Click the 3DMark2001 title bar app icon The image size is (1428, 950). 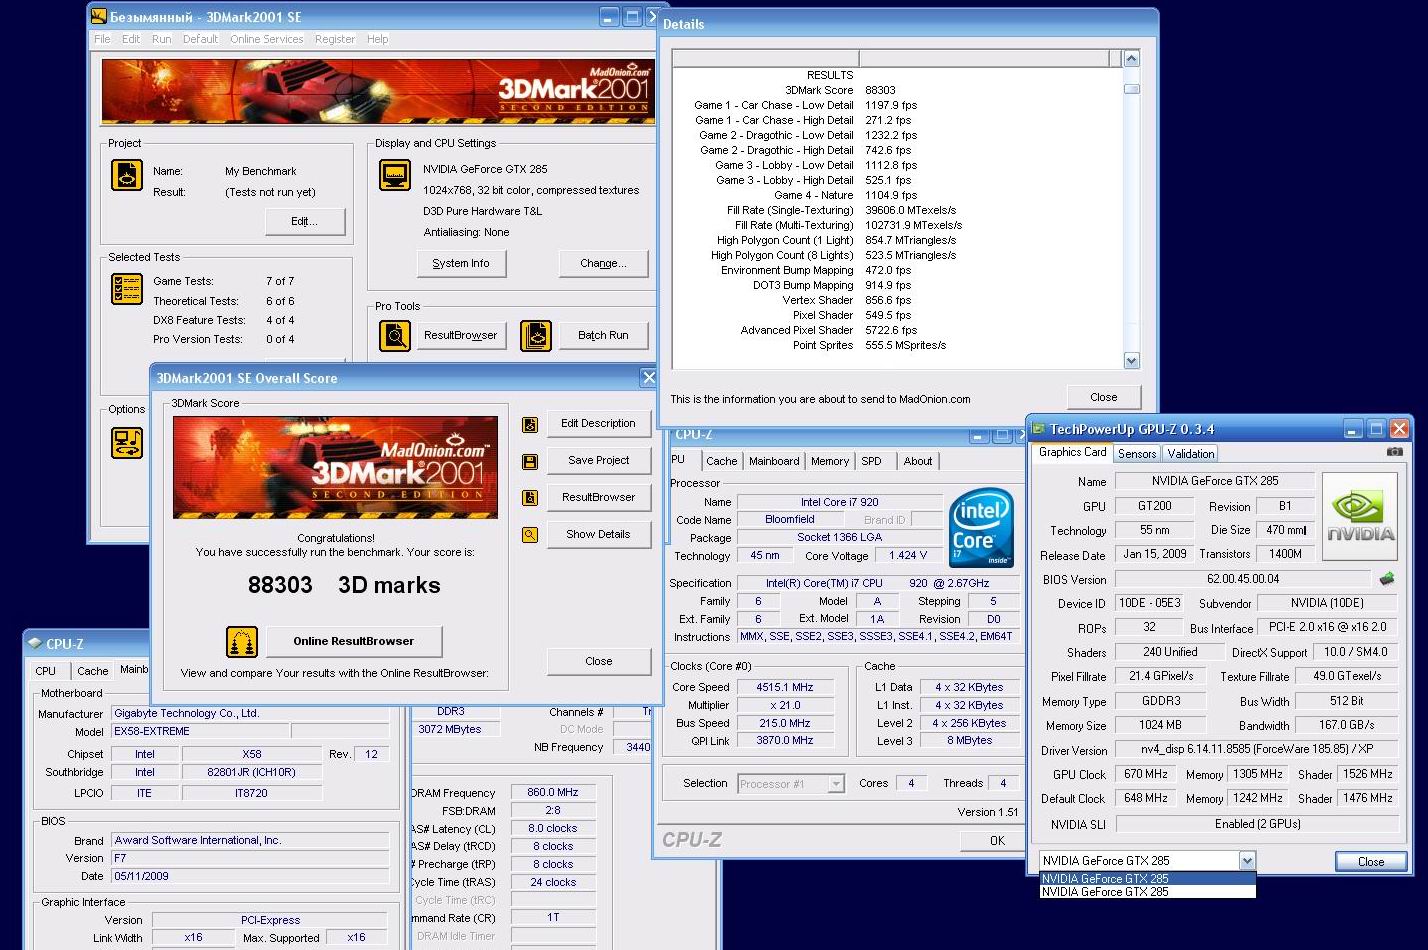click(x=99, y=17)
